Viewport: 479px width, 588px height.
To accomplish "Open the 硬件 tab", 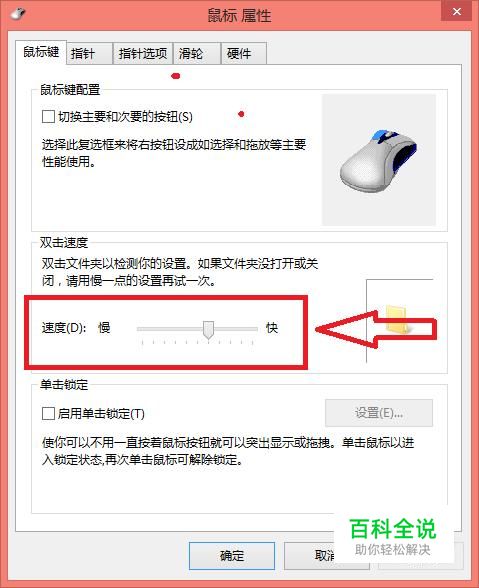I will coord(244,54).
